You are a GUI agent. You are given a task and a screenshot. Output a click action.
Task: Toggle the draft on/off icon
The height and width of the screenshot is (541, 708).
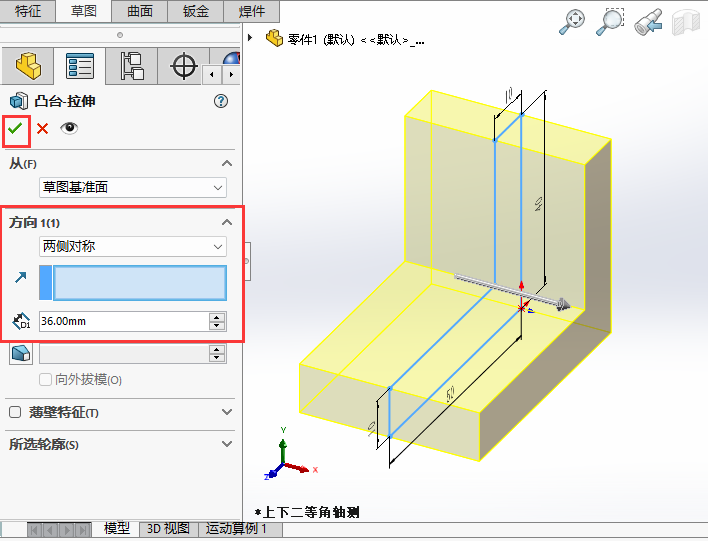pos(21,353)
